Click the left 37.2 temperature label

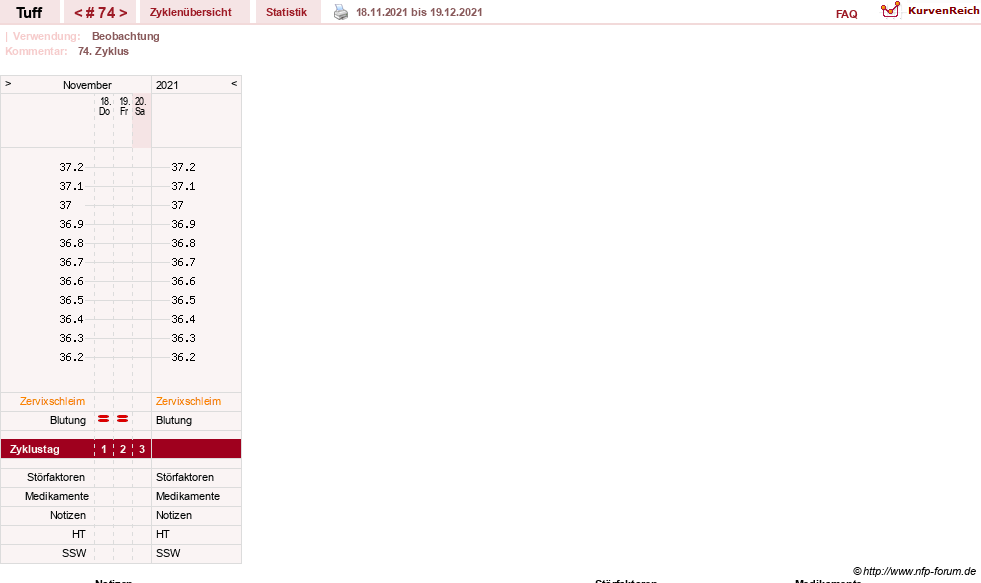tap(71, 167)
